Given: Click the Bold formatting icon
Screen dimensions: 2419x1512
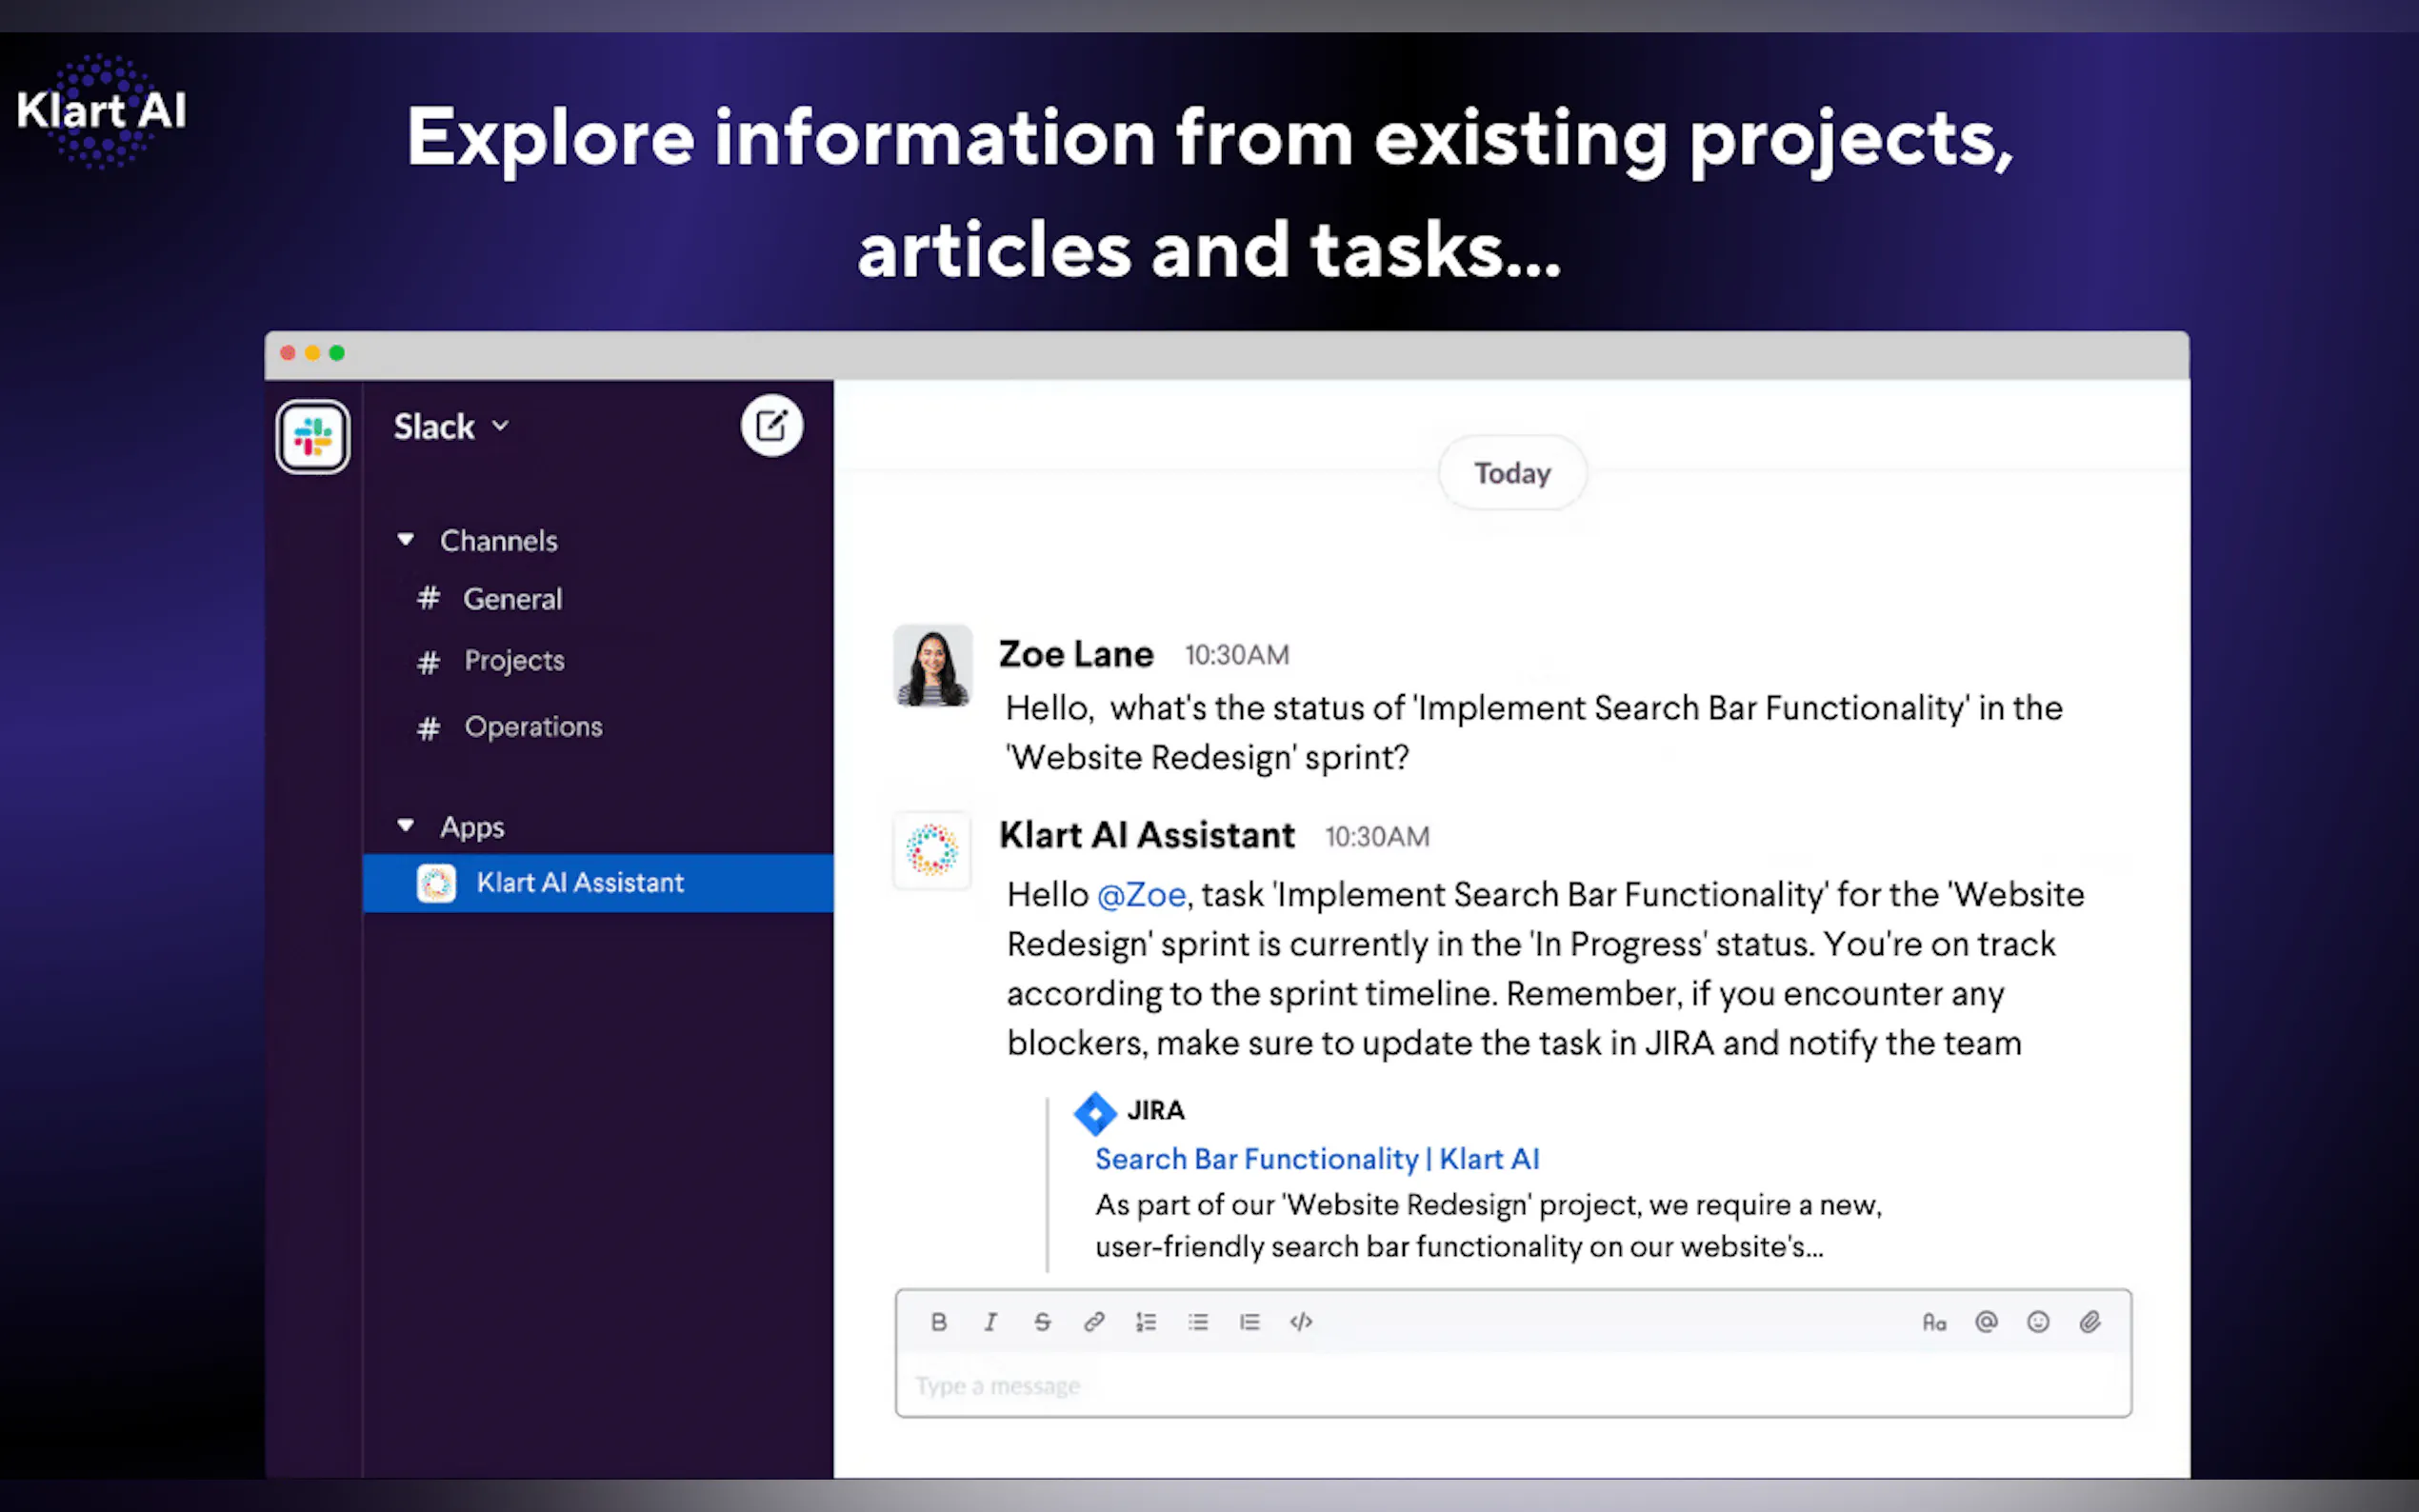Looking at the screenshot, I should 938,1322.
